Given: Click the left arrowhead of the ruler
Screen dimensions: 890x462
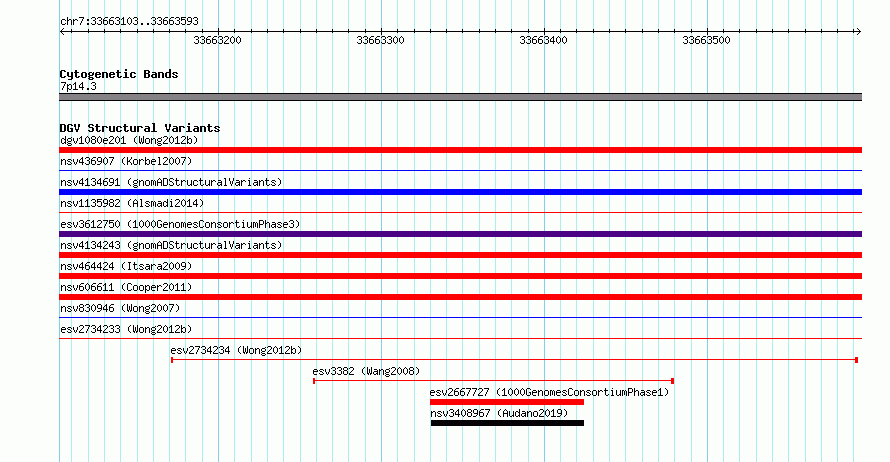Looking at the screenshot, I should tap(62, 32).
